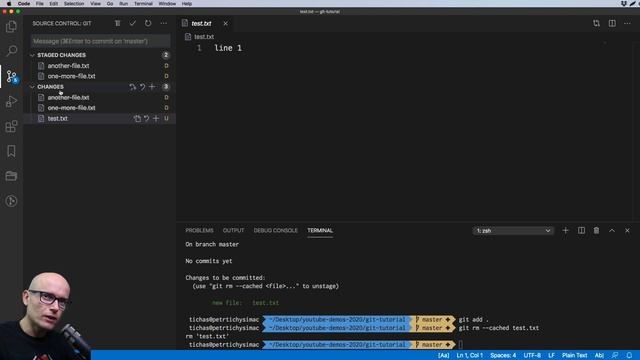Select another-file.txt under Changes
The height and width of the screenshot is (360, 640).
click(100, 98)
